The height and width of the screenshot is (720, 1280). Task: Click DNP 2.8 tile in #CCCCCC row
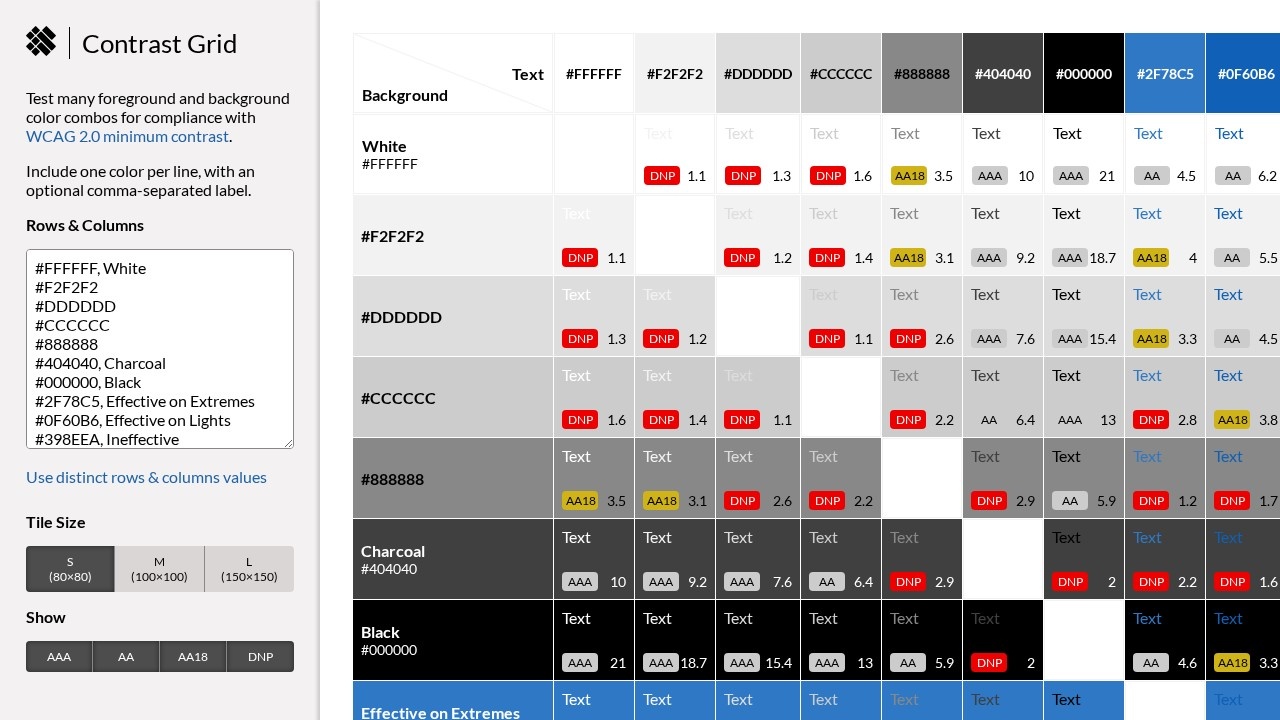pos(1165,397)
